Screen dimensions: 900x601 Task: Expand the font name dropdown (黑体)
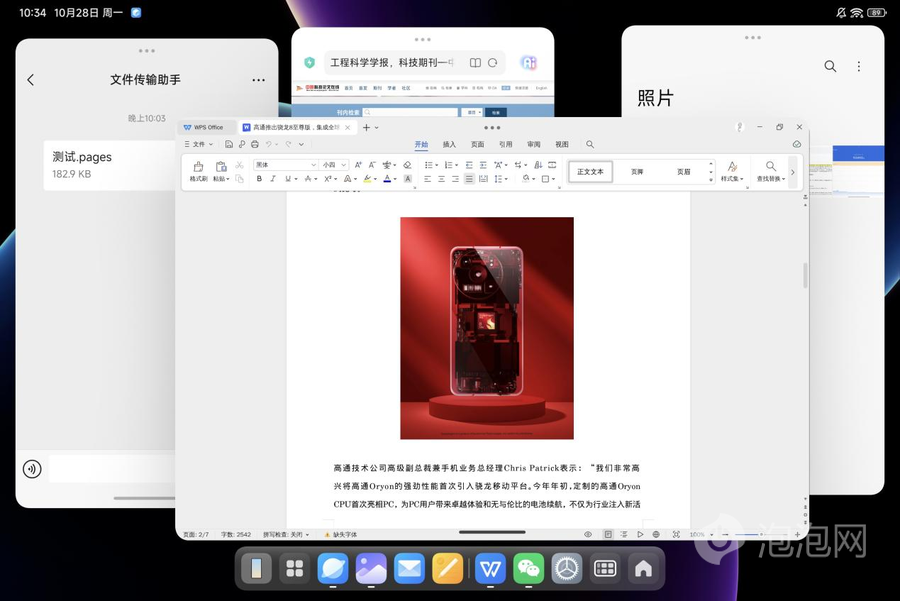[313, 165]
